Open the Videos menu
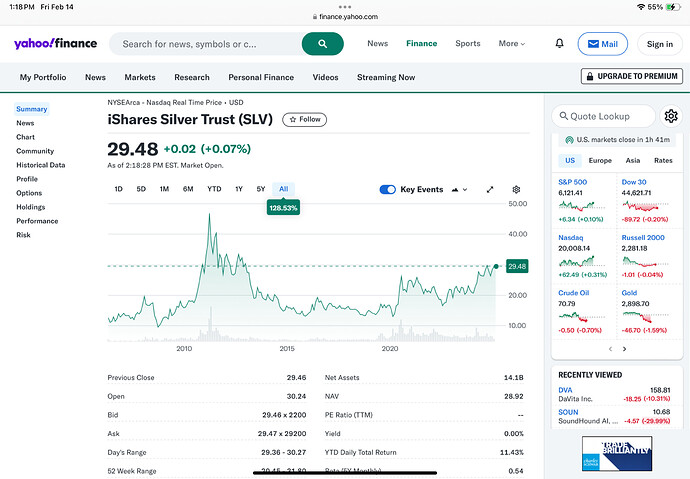690x479 pixels. click(325, 77)
